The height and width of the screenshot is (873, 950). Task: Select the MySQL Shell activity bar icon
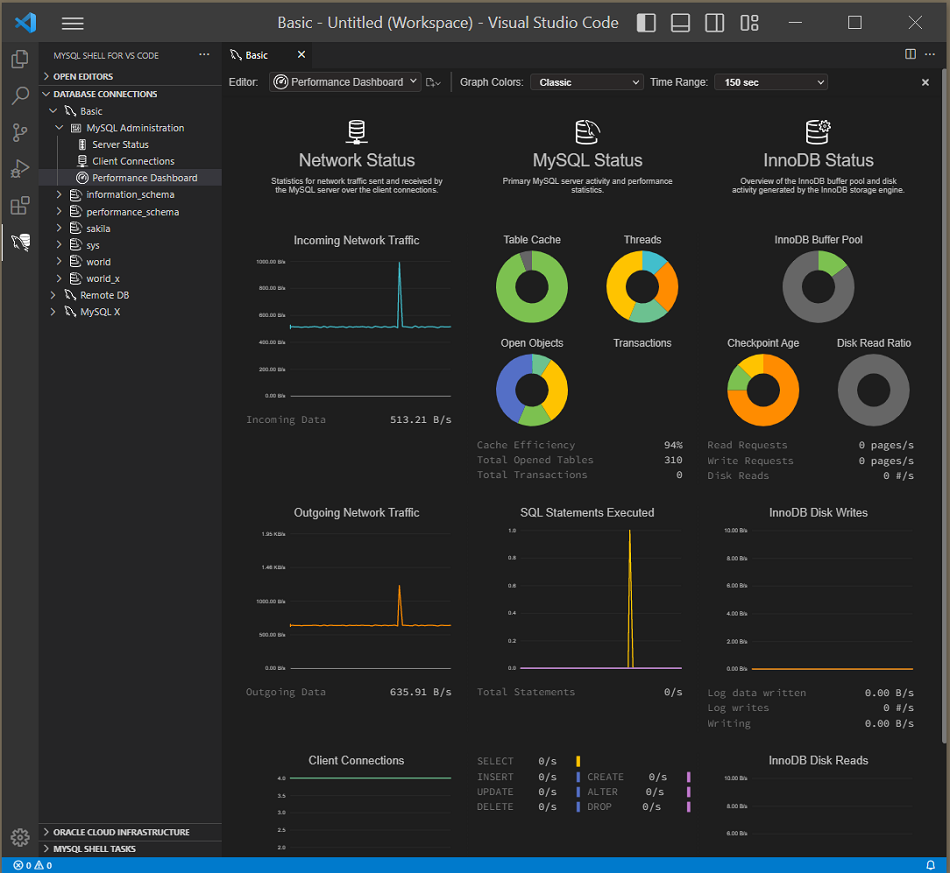click(x=19, y=242)
